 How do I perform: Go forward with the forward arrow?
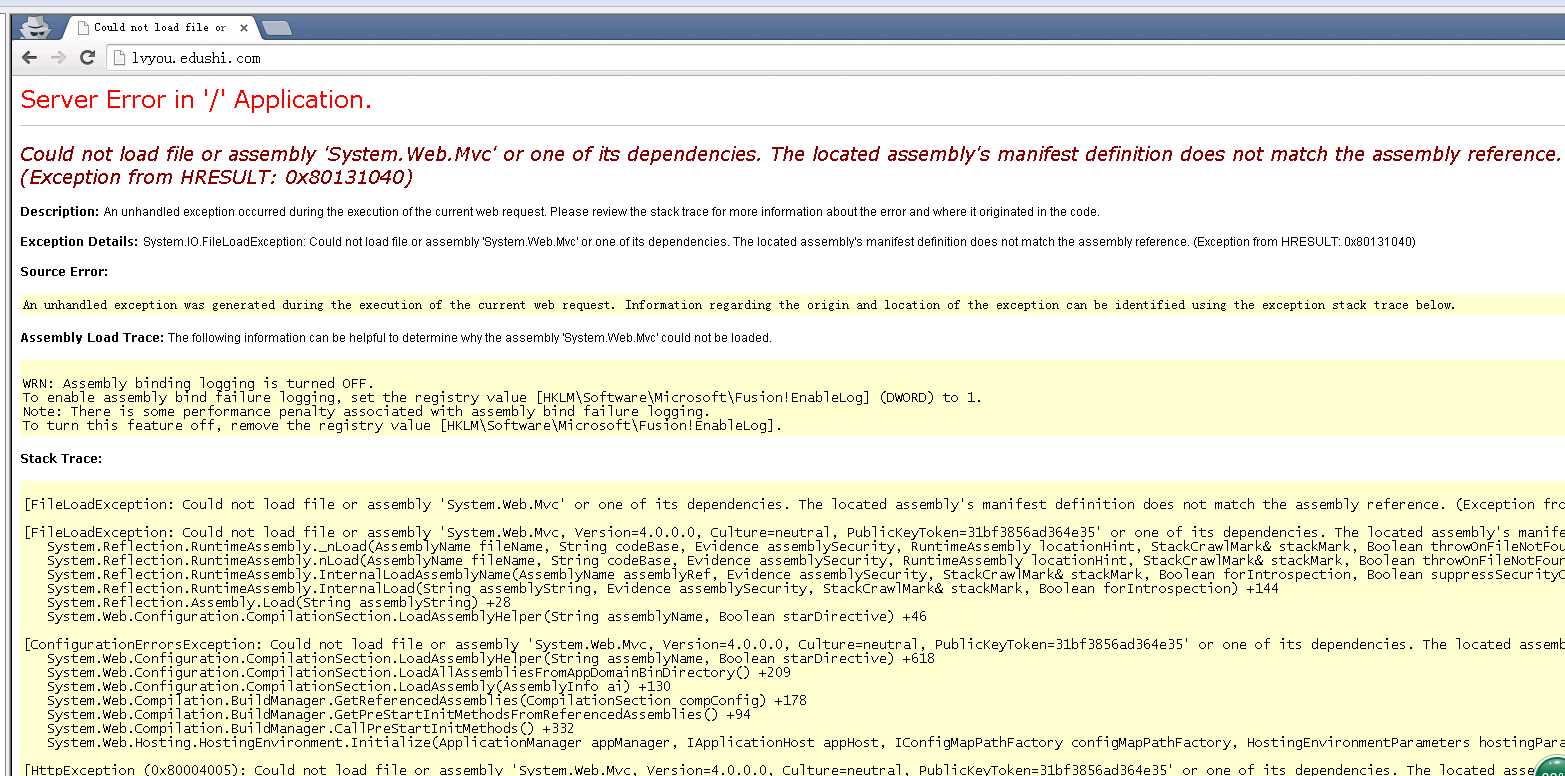[x=58, y=58]
